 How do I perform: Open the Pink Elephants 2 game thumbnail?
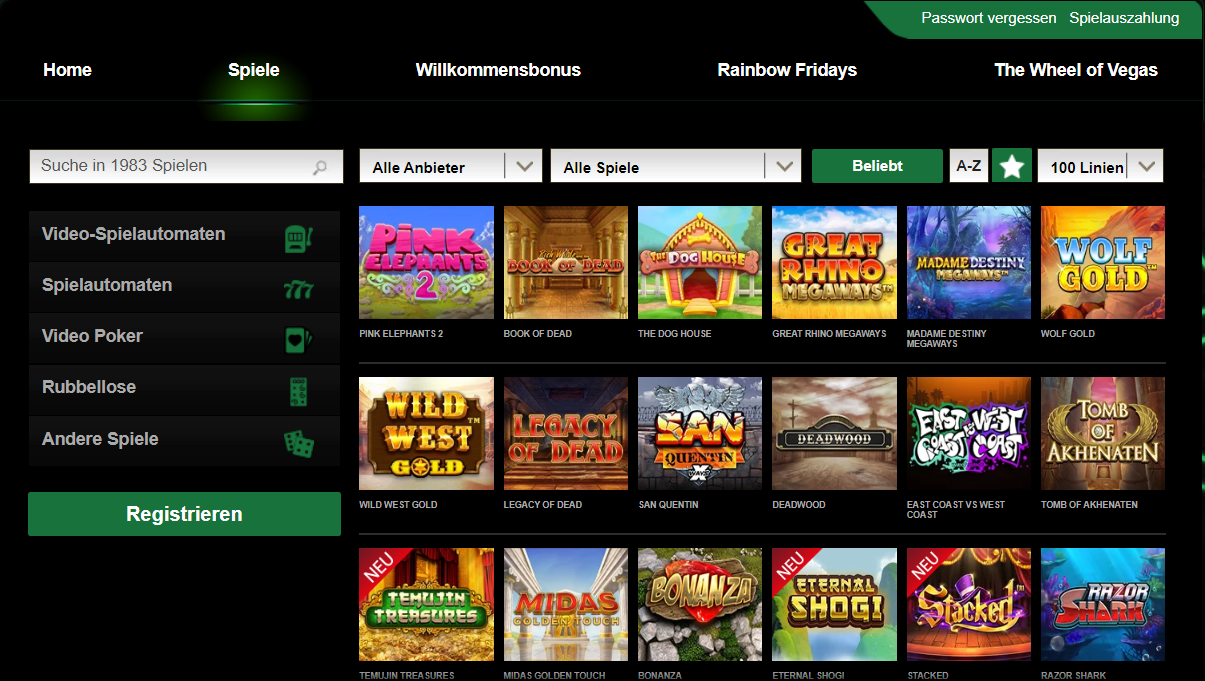click(x=426, y=262)
